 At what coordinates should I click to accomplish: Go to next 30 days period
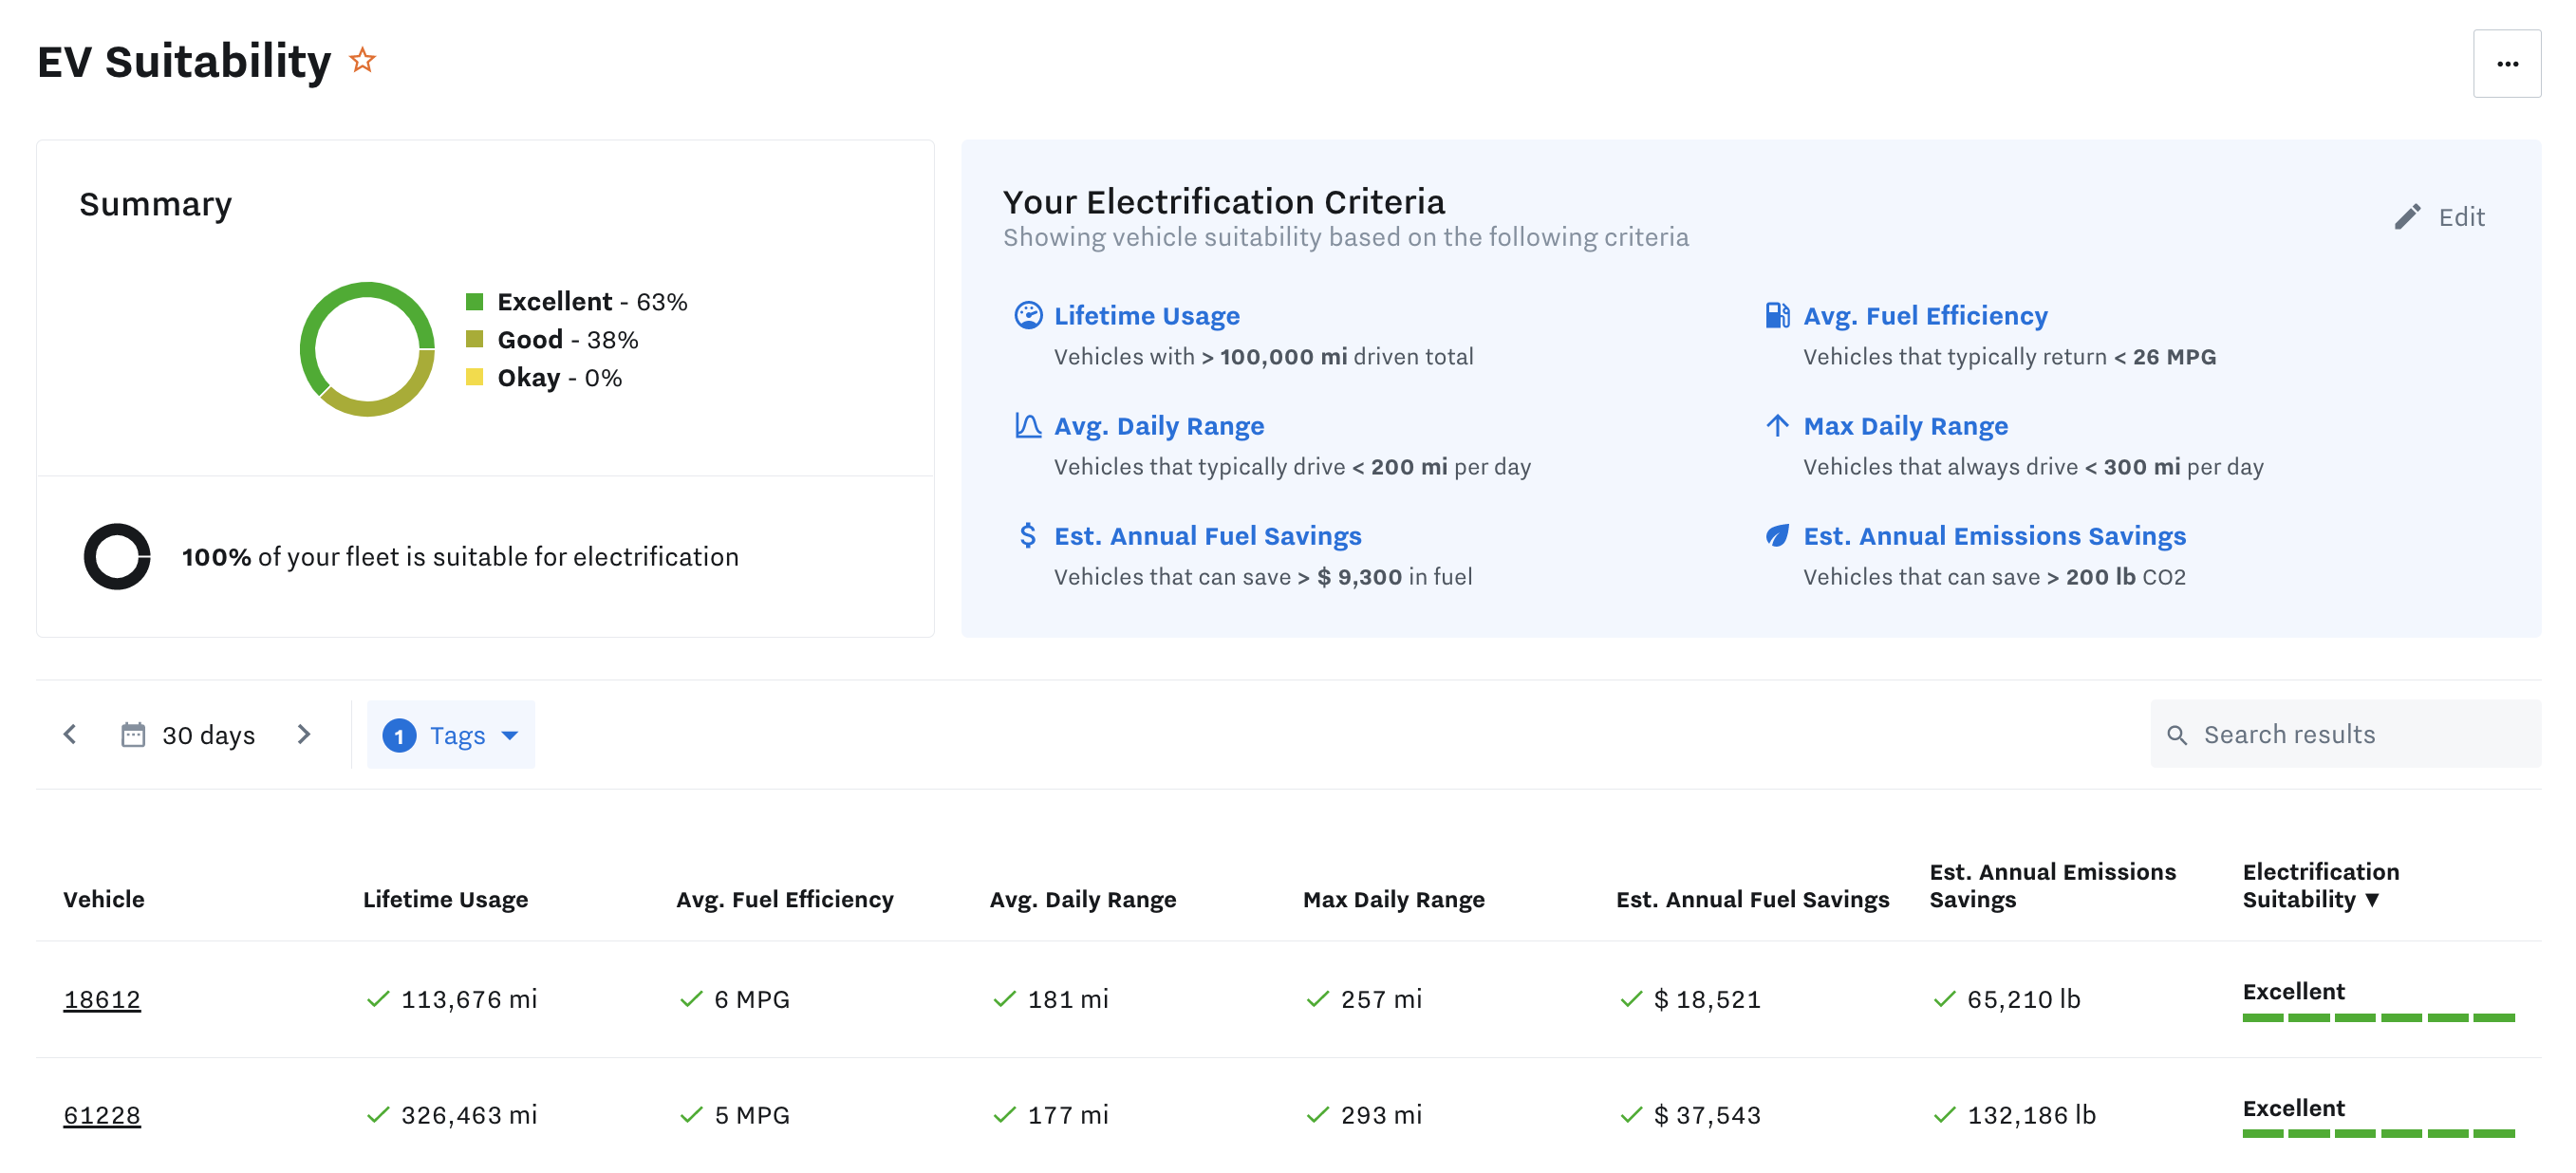click(x=304, y=735)
